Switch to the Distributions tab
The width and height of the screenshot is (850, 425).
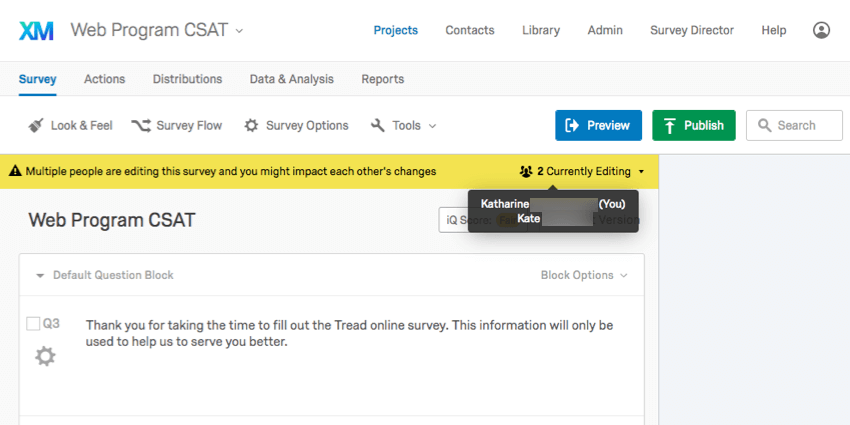(188, 79)
